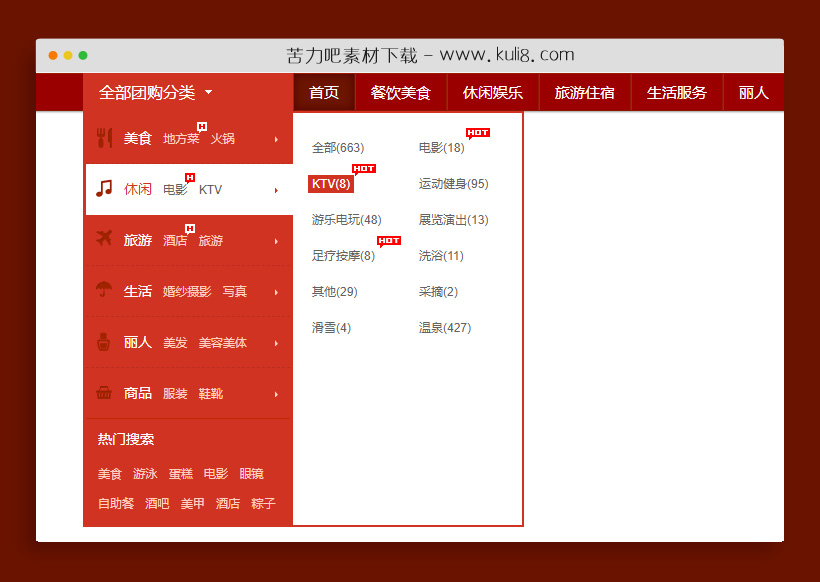Switch to the 旅游住宿 navigation tab

pos(585,93)
